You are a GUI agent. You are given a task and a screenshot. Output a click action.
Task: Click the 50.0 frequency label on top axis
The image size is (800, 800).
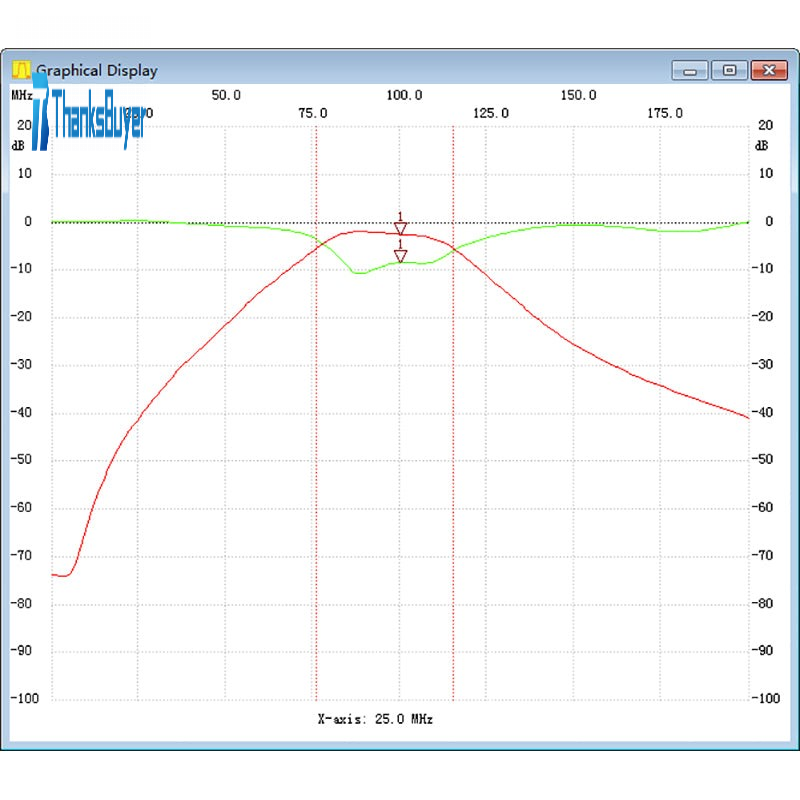[x=226, y=95]
